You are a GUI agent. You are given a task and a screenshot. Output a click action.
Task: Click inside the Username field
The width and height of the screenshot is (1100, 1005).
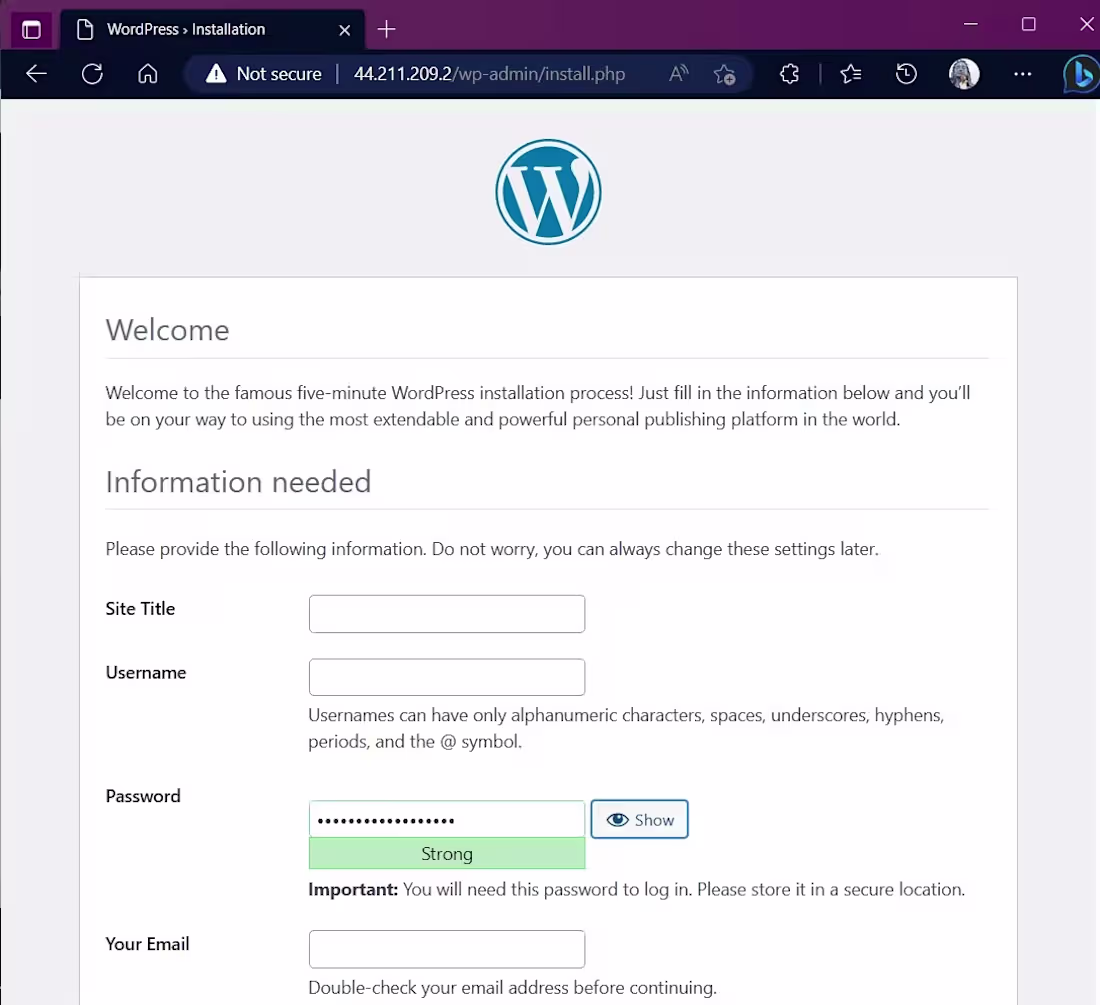coord(446,677)
